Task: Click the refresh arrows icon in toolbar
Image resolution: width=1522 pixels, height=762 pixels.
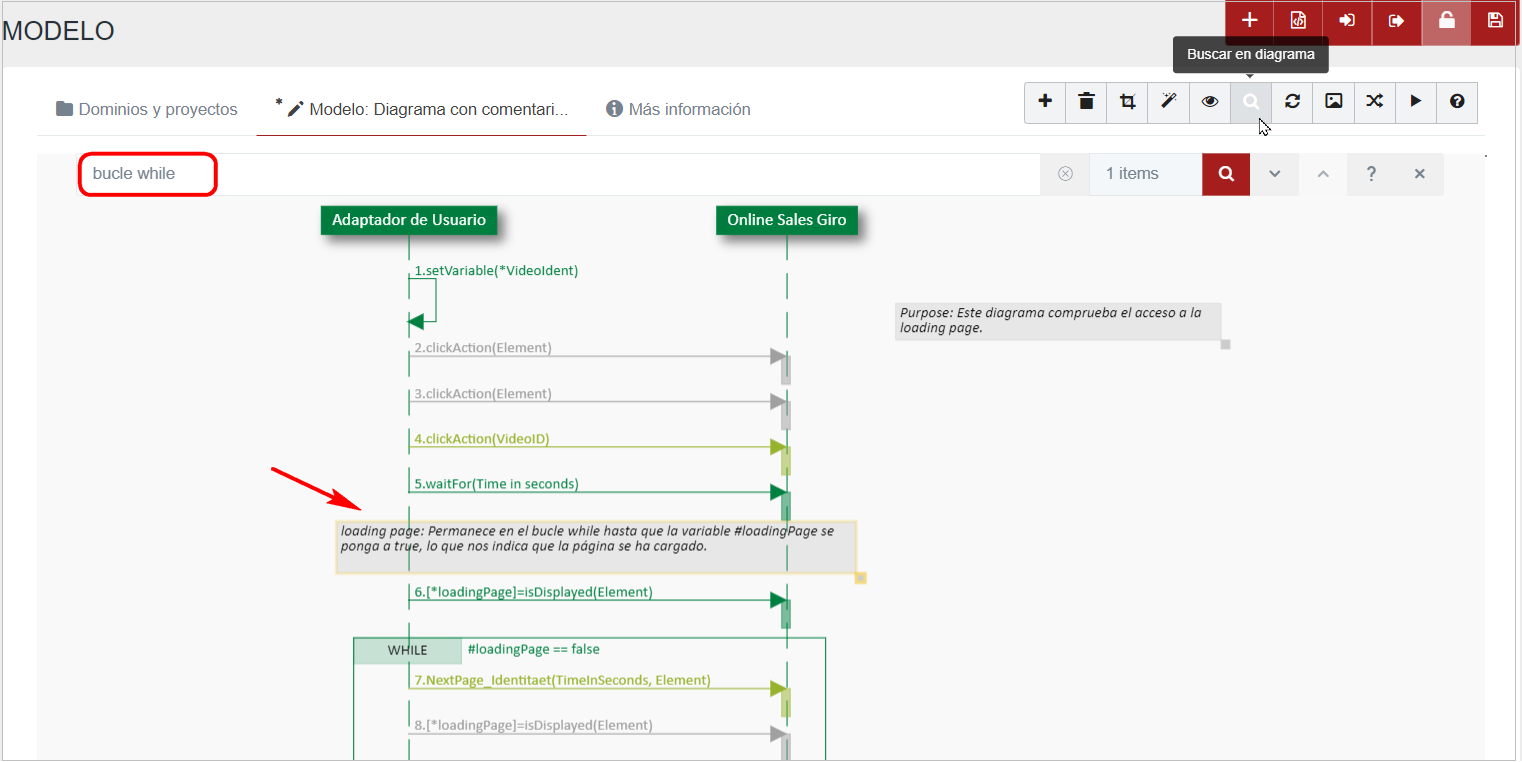Action: point(1292,101)
